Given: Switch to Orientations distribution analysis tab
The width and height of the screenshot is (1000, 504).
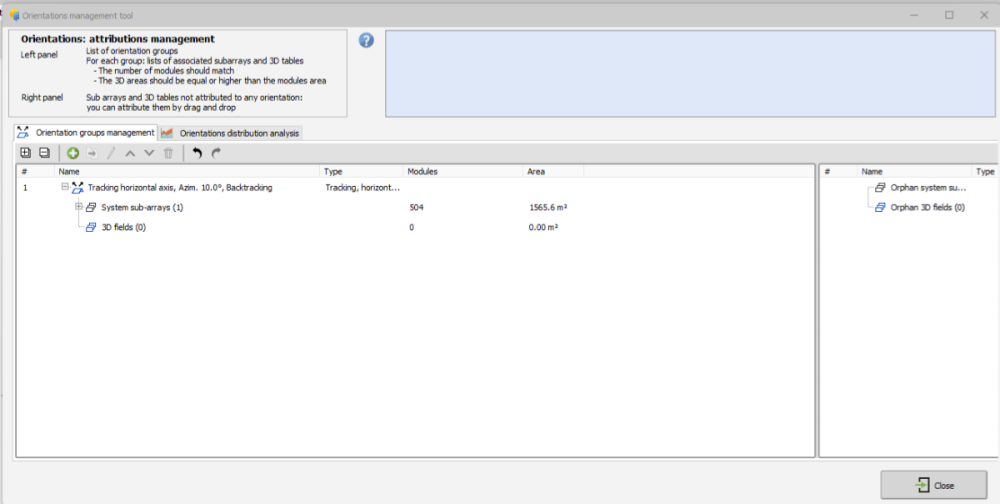Looking at the screenshot, I should 238,133.
